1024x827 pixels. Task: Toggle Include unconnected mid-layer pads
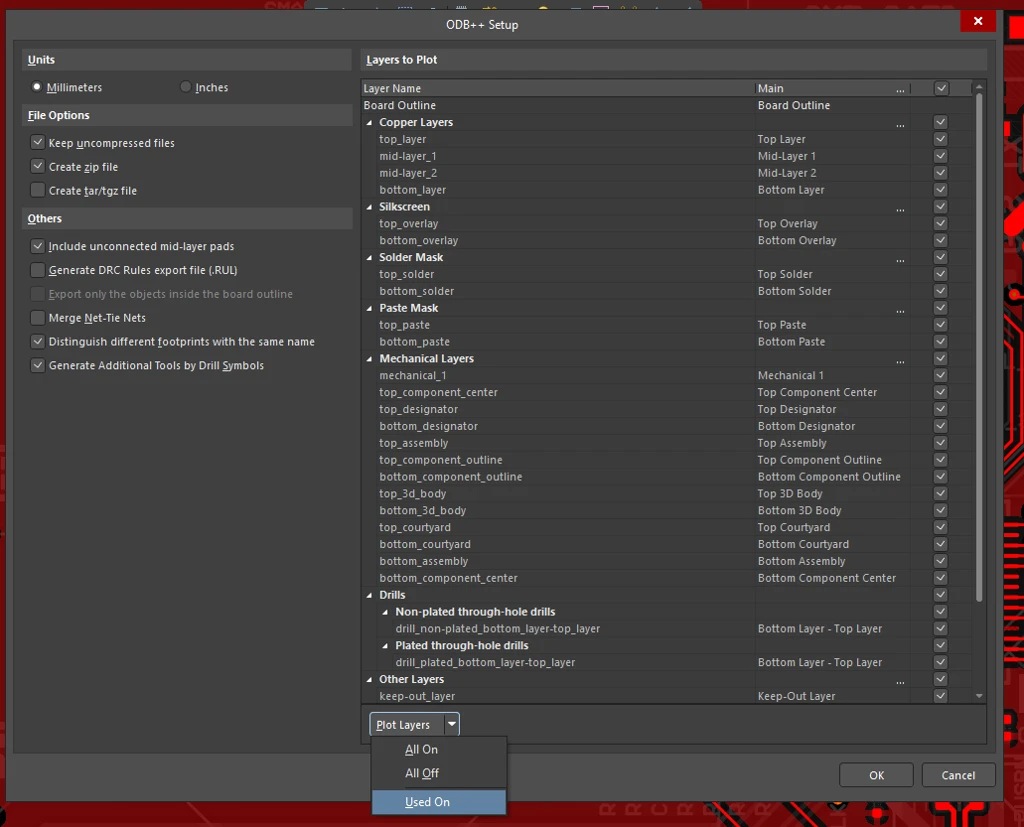click(38, 246)
